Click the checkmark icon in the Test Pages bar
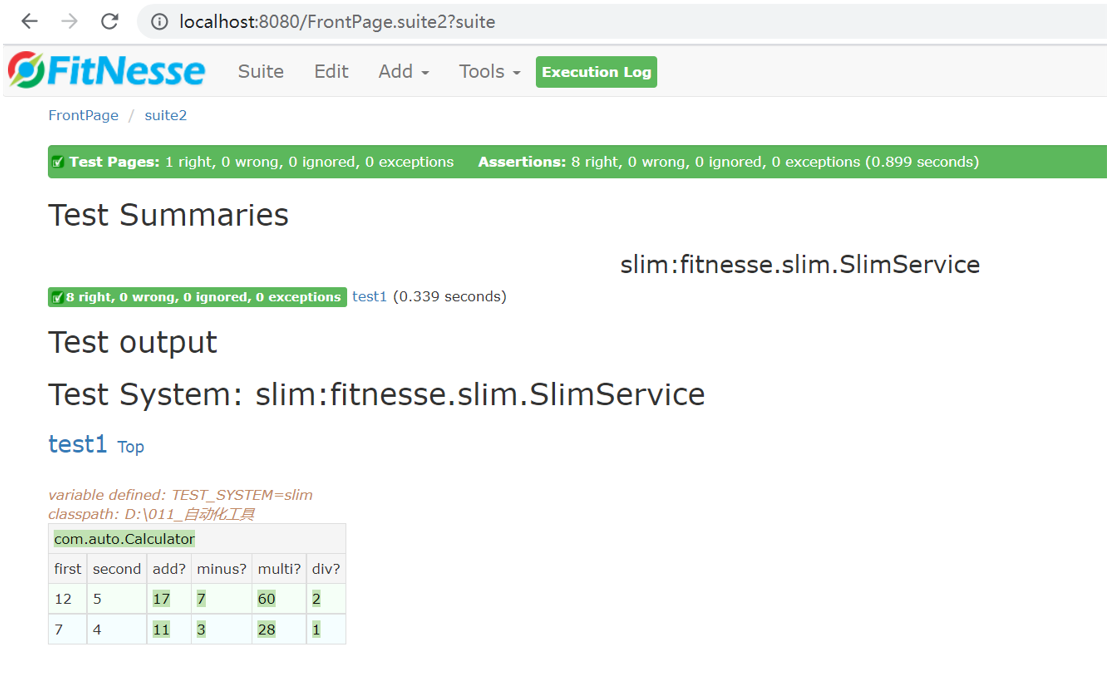Image resolution: width=1110 pixels, height=680 pixels. [59, 162]
